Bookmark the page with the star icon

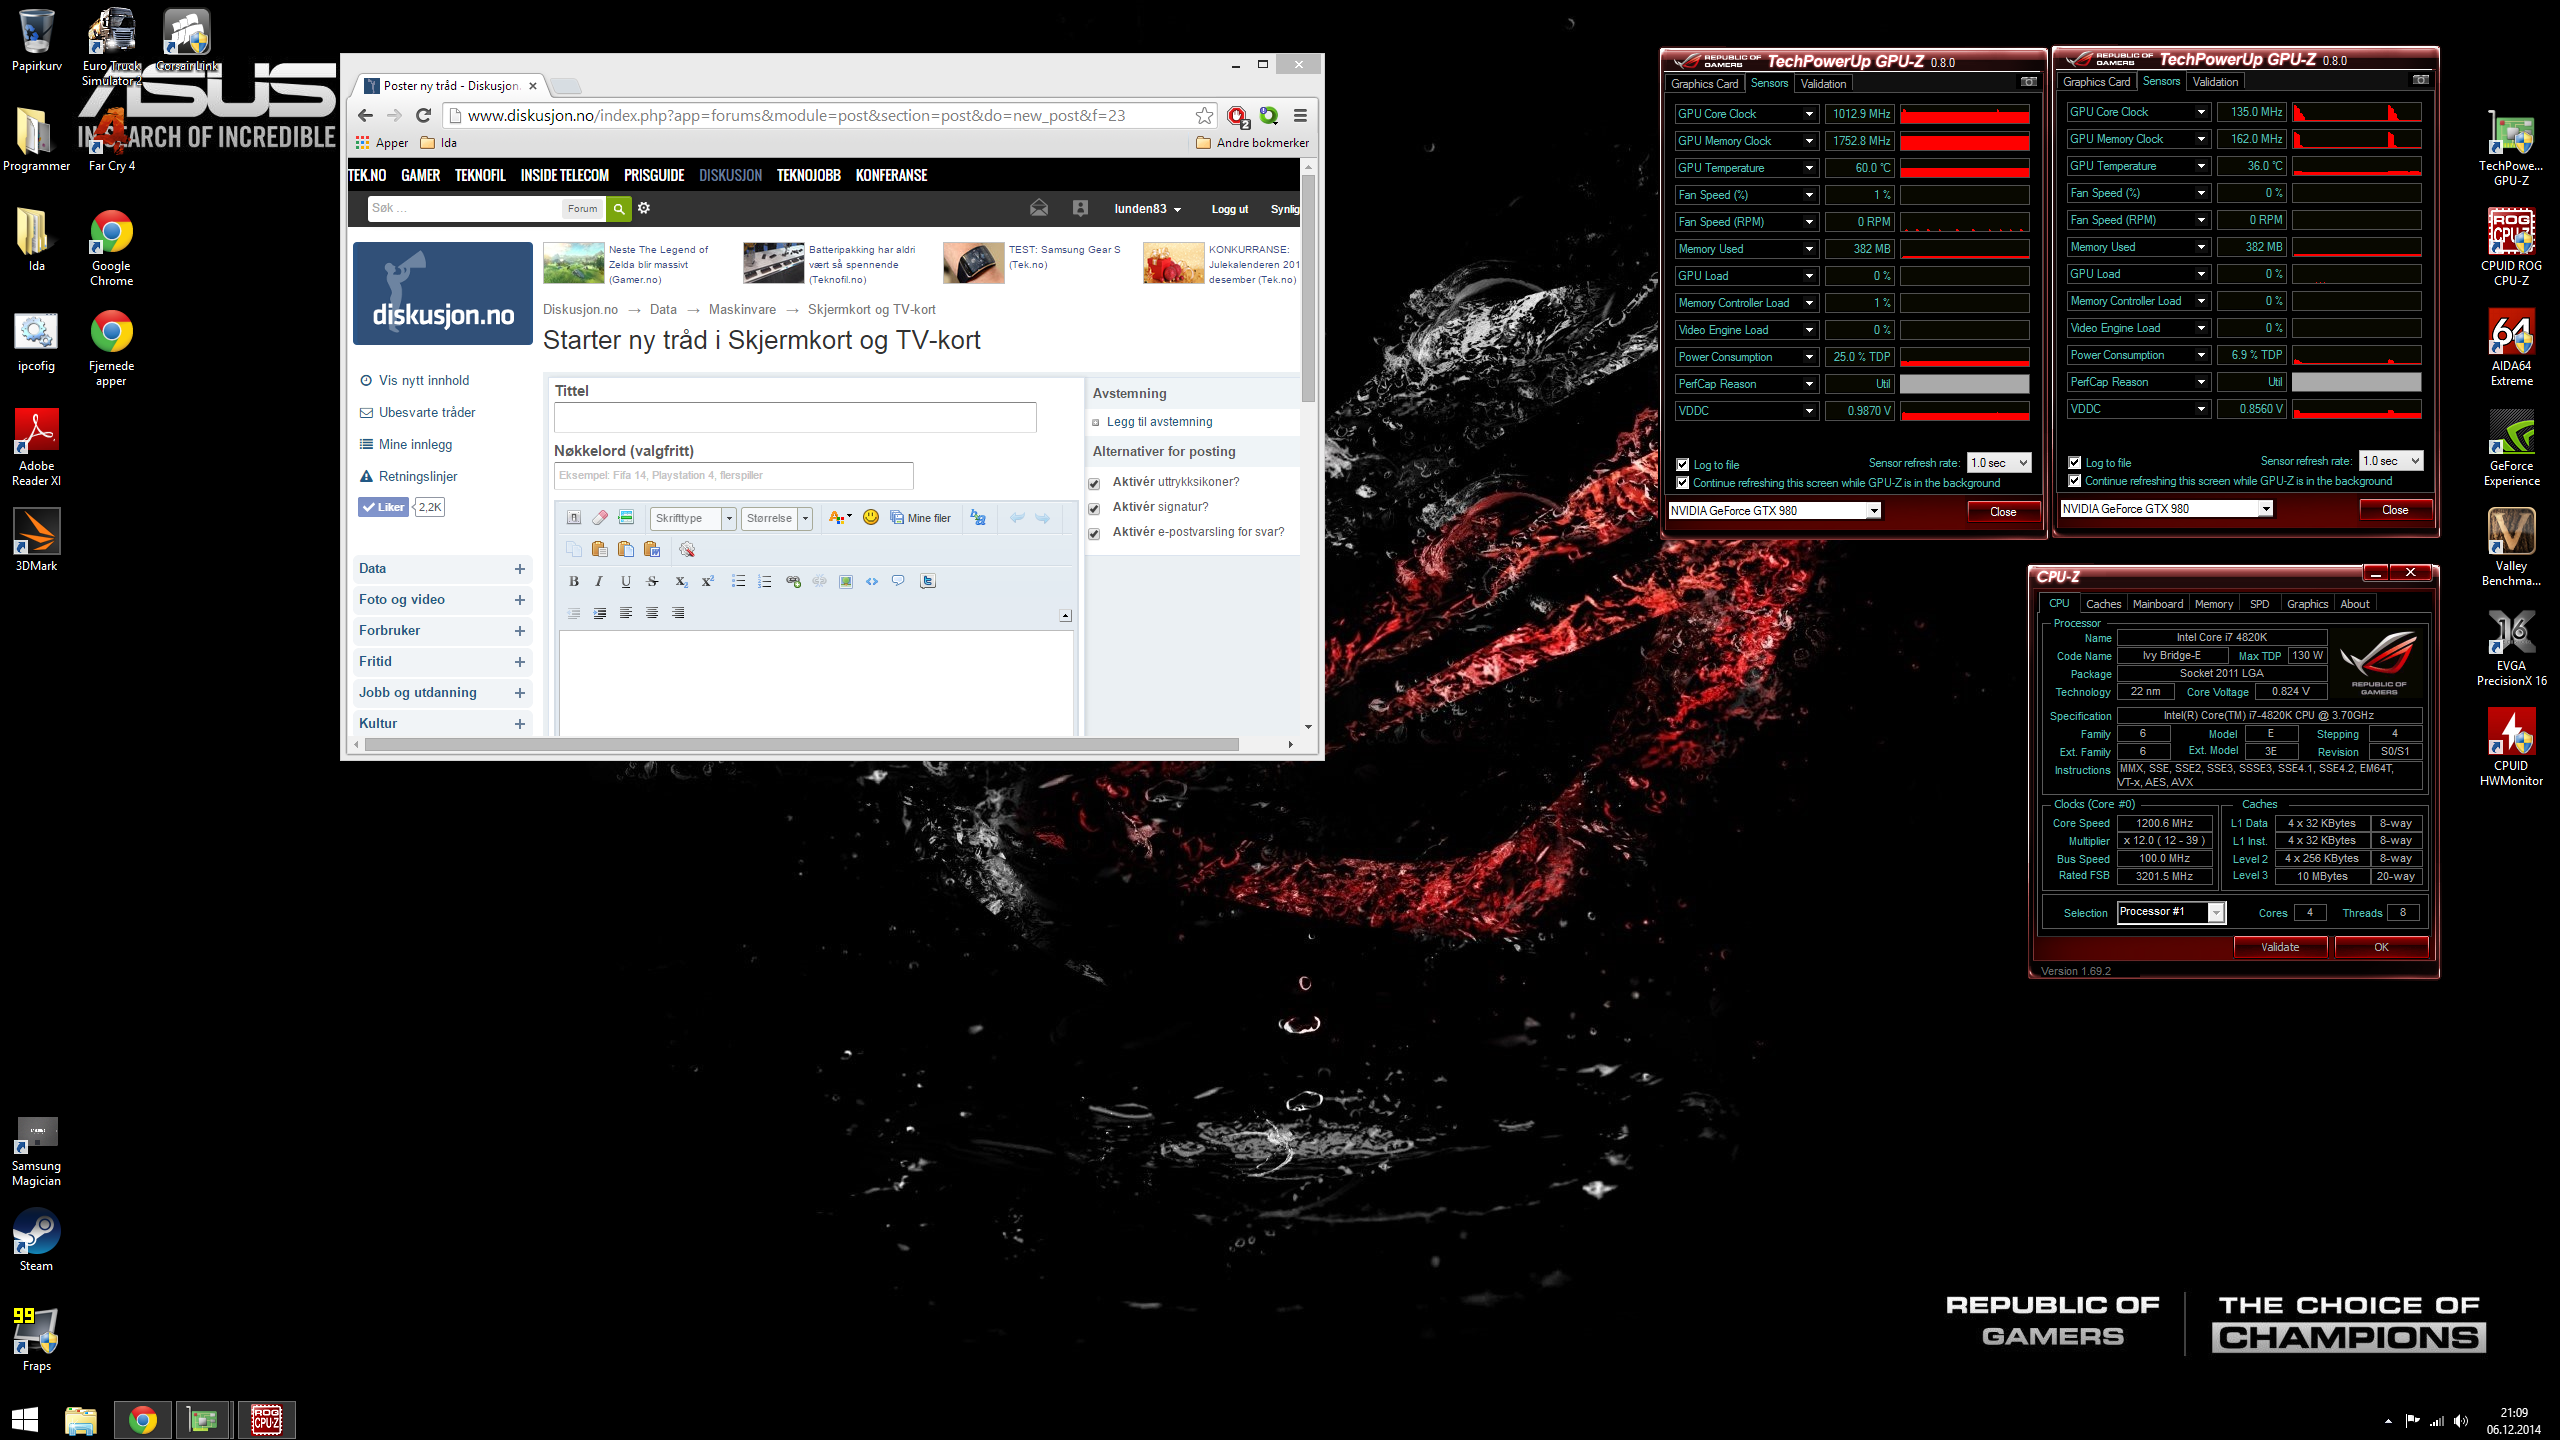point(1204,115)
